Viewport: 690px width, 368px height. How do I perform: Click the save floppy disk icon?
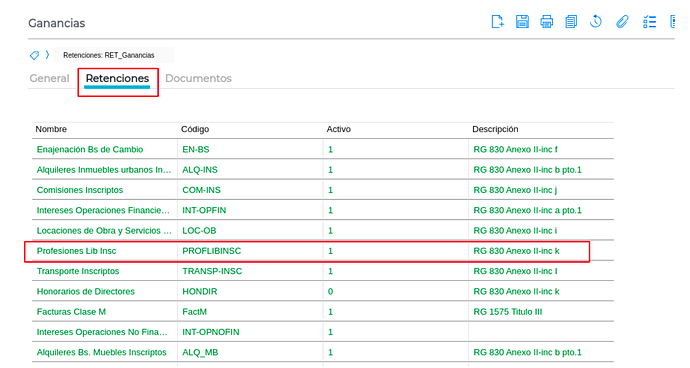[x=522, y=22]
